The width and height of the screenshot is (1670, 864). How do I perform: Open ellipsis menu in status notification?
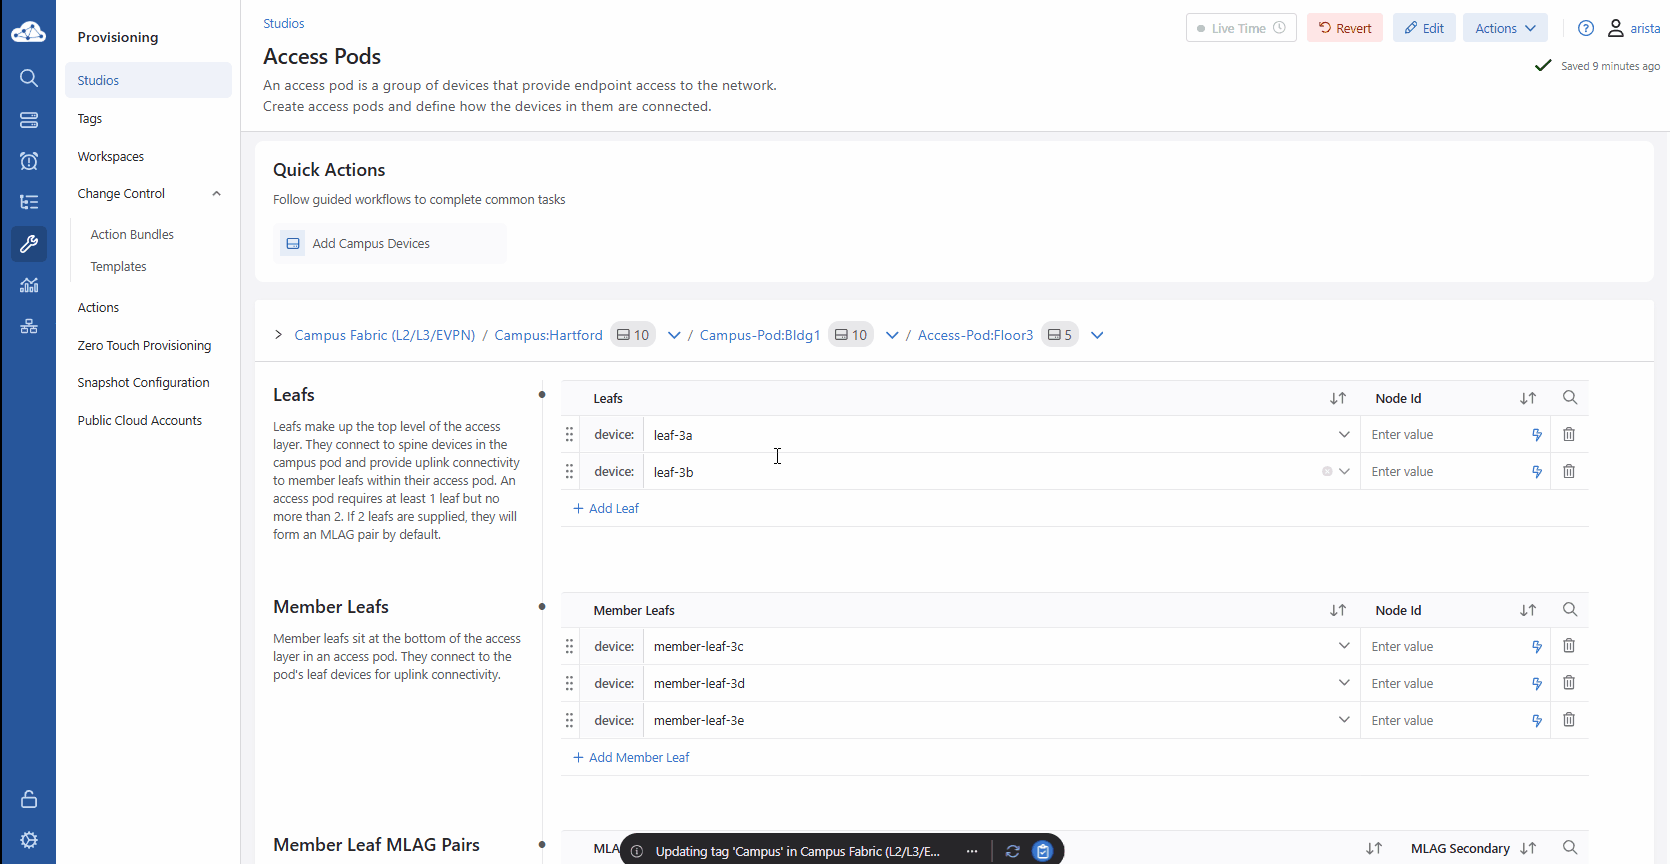(972, 851)
